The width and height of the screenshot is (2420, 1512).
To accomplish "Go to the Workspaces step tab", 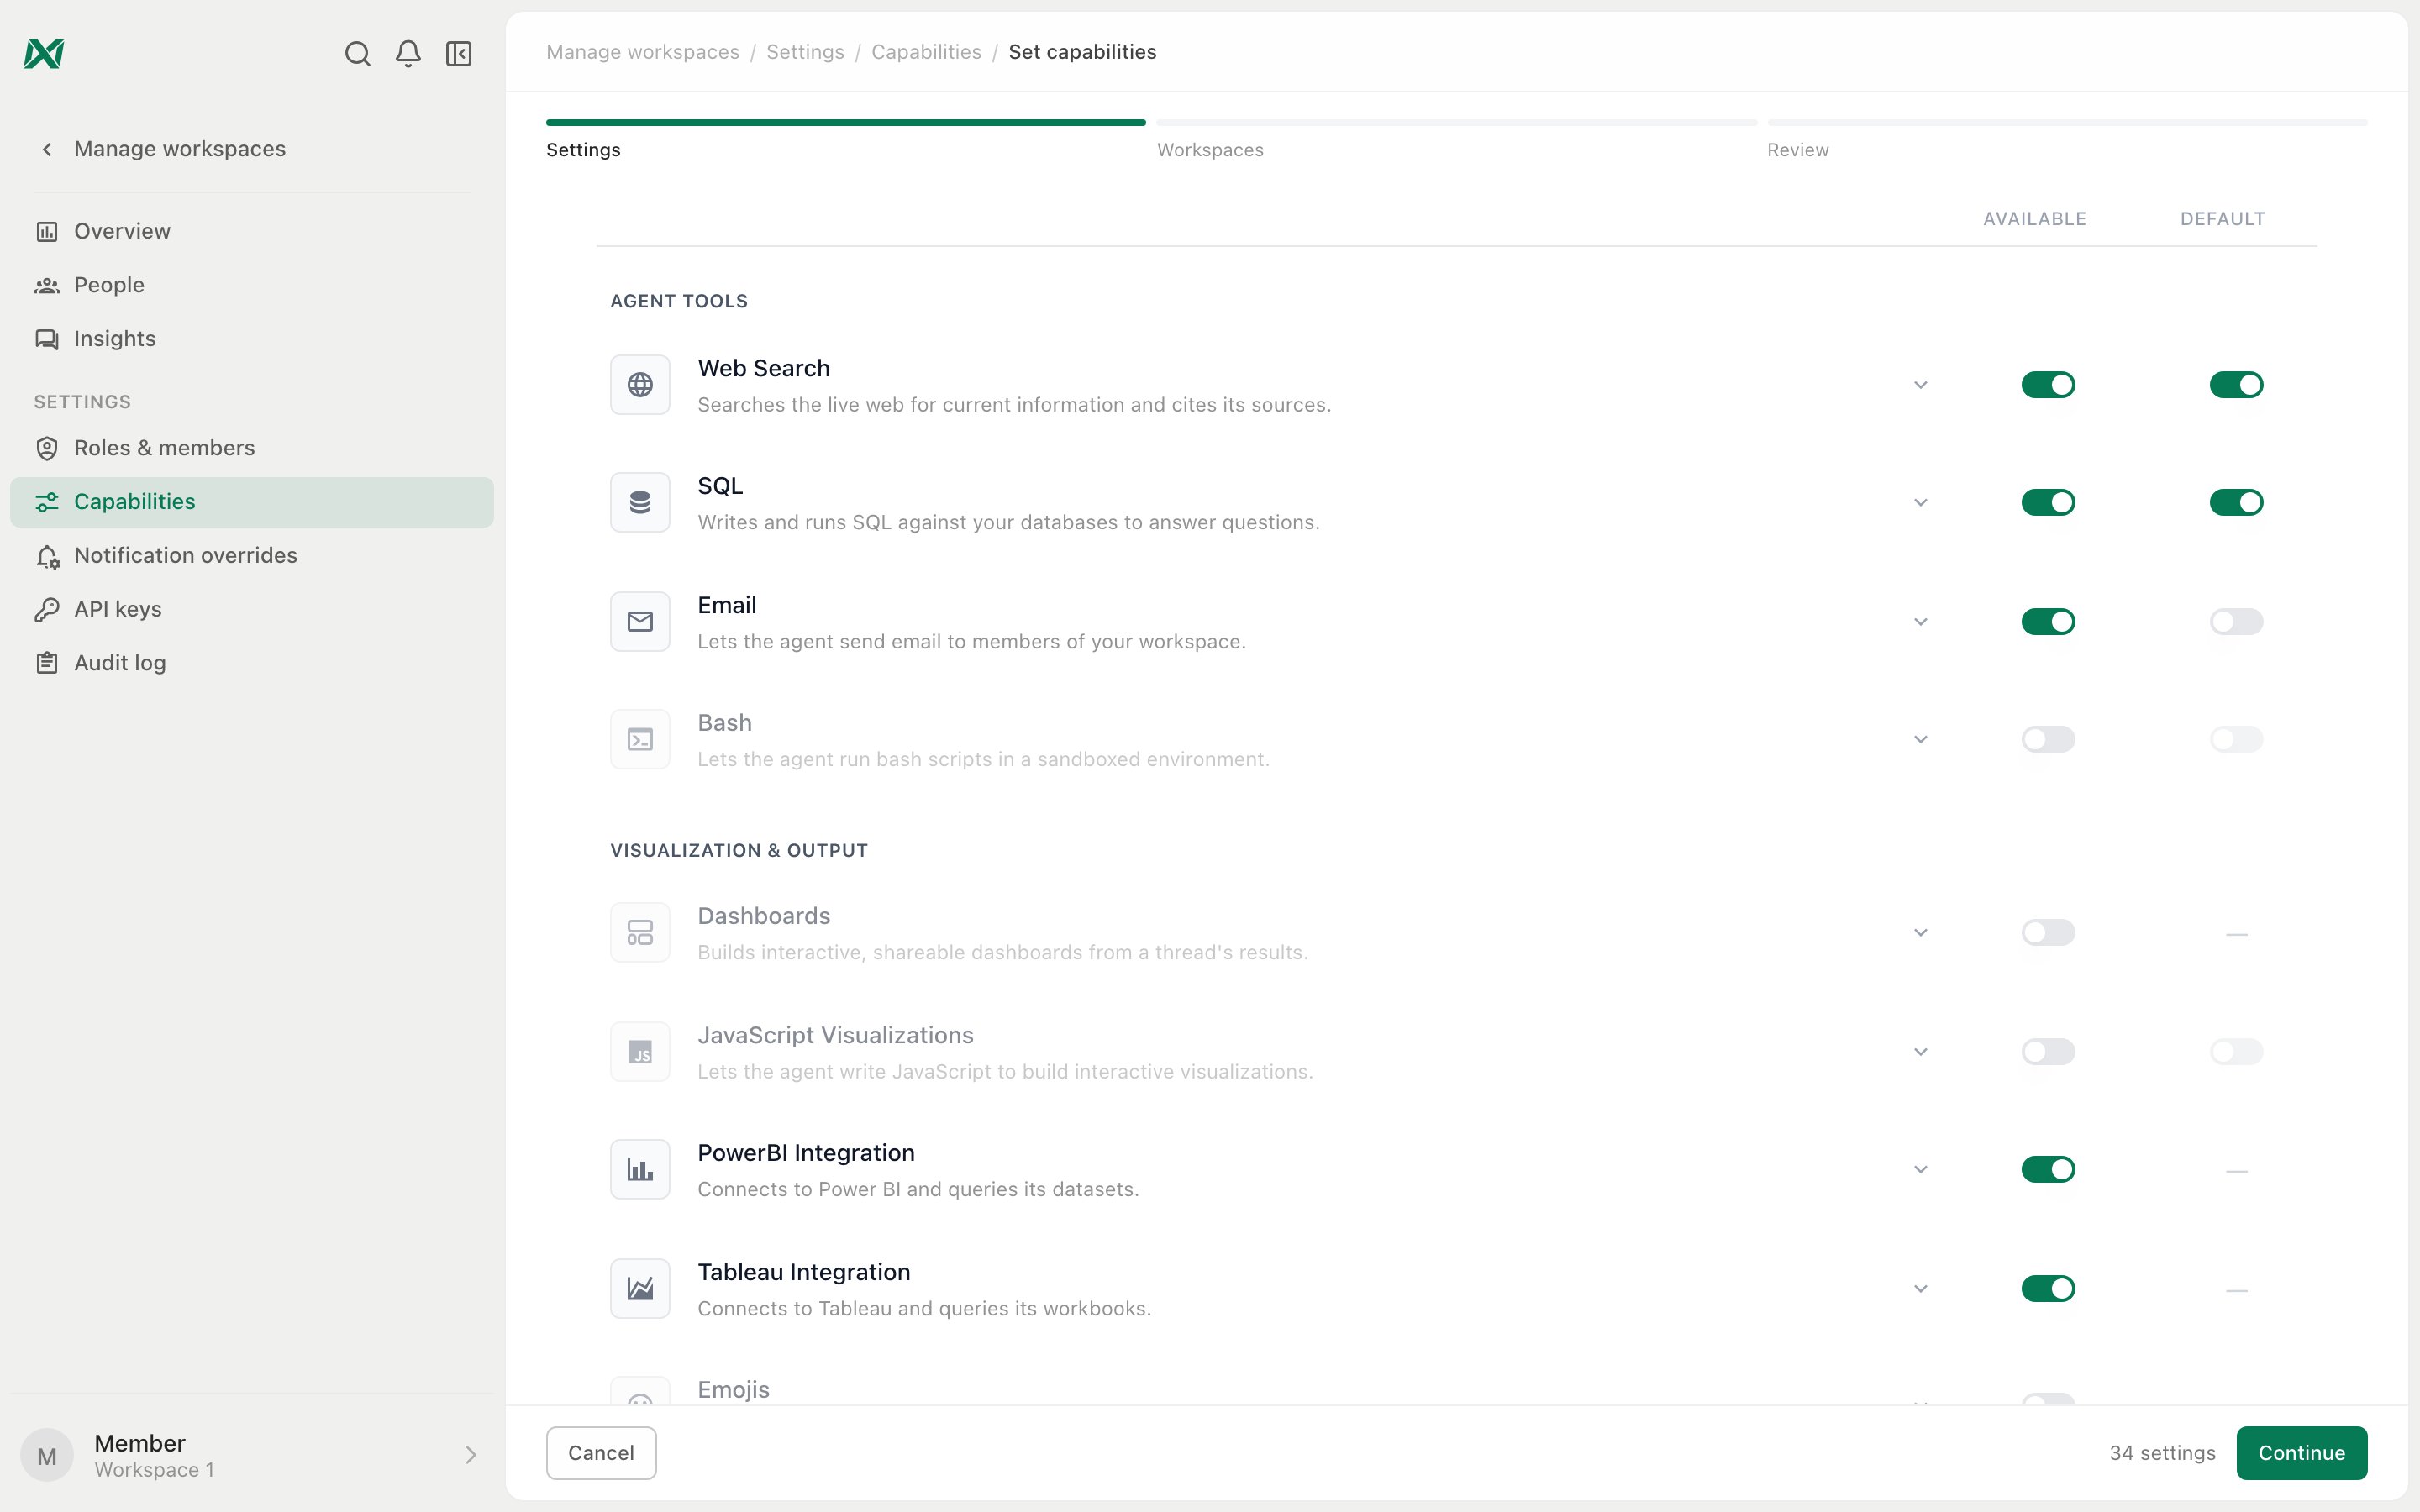I will click(x=1210, y=150).
